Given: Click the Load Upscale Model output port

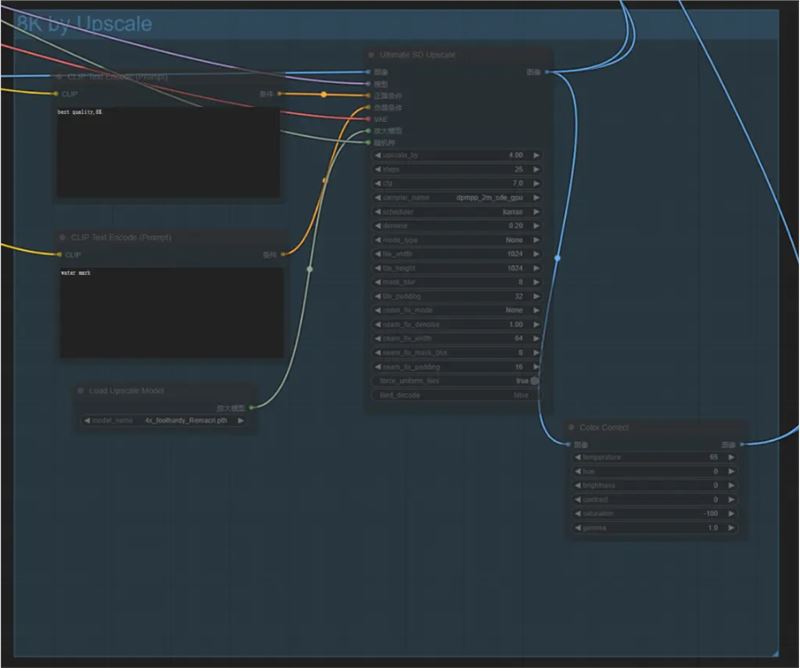Looking at the screenshot, I should (251, 407).
